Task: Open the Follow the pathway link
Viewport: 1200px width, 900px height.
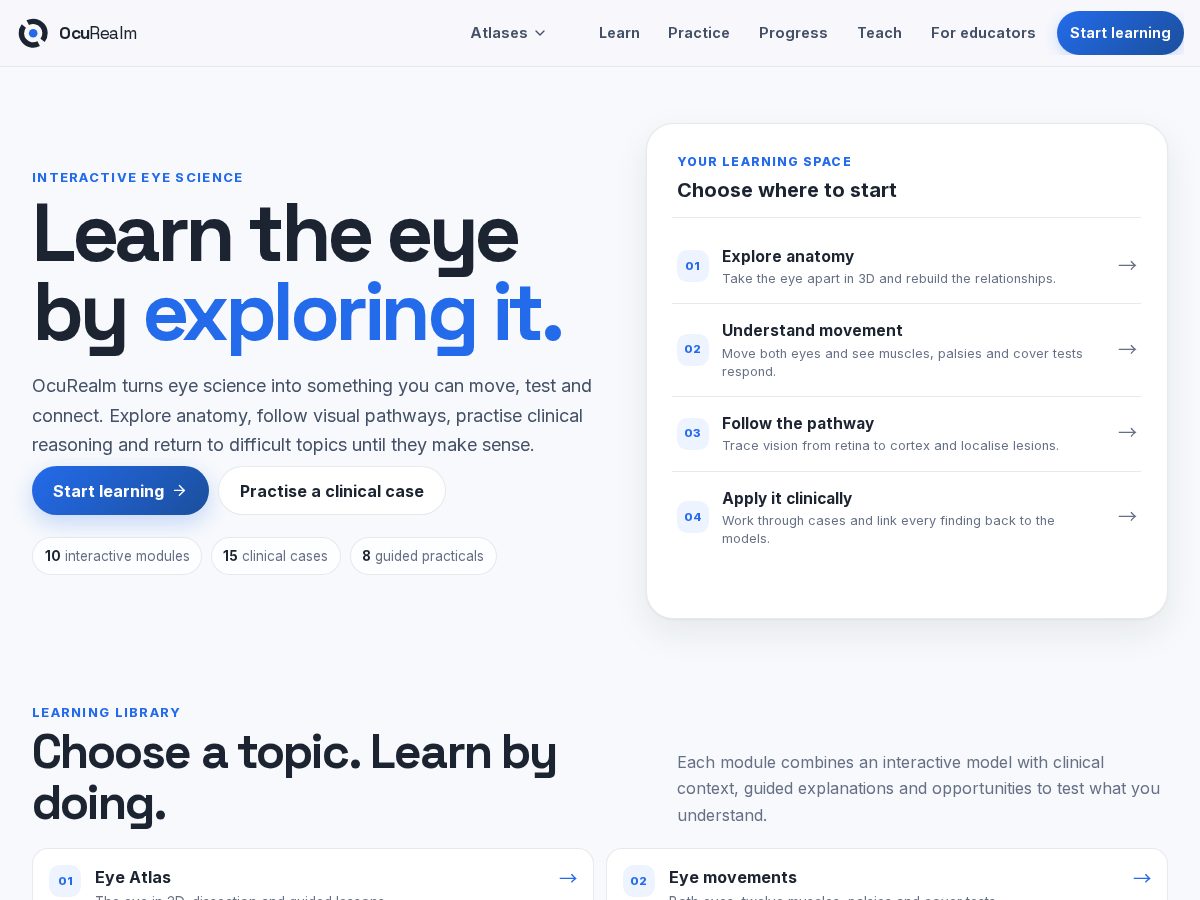Action: [906, 434]
